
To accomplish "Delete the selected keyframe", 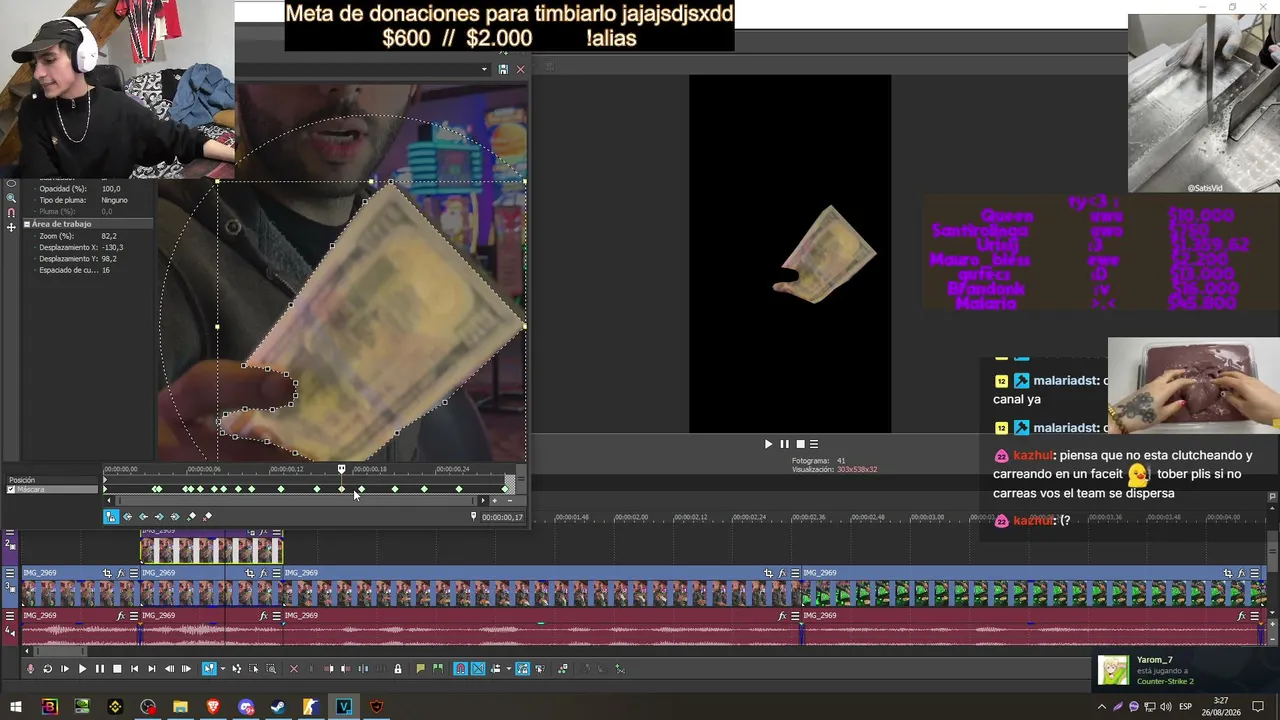I will tap(207, 517).
